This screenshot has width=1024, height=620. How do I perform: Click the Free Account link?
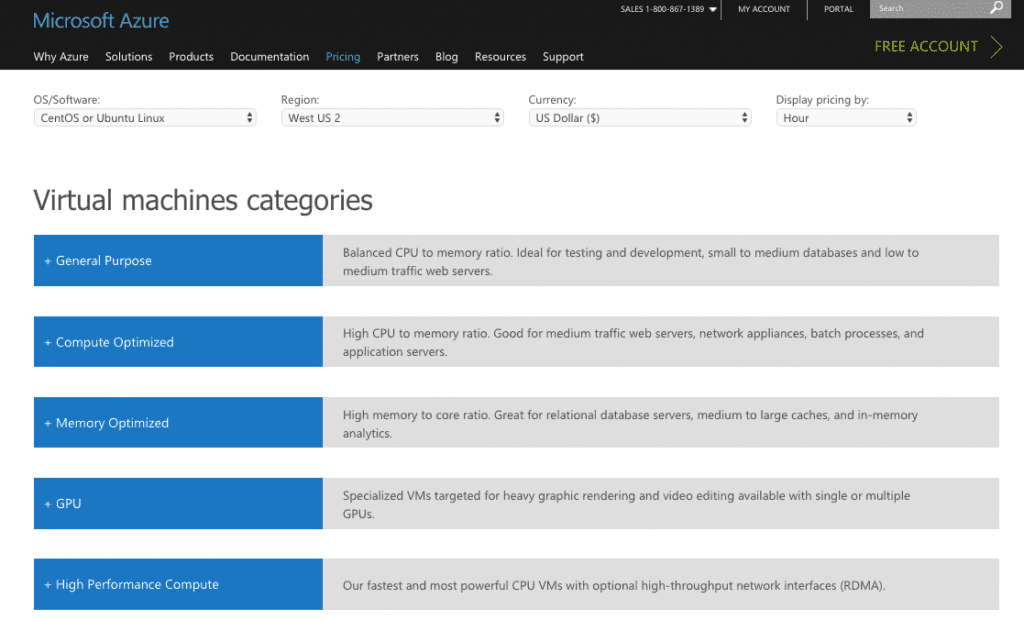926,46
